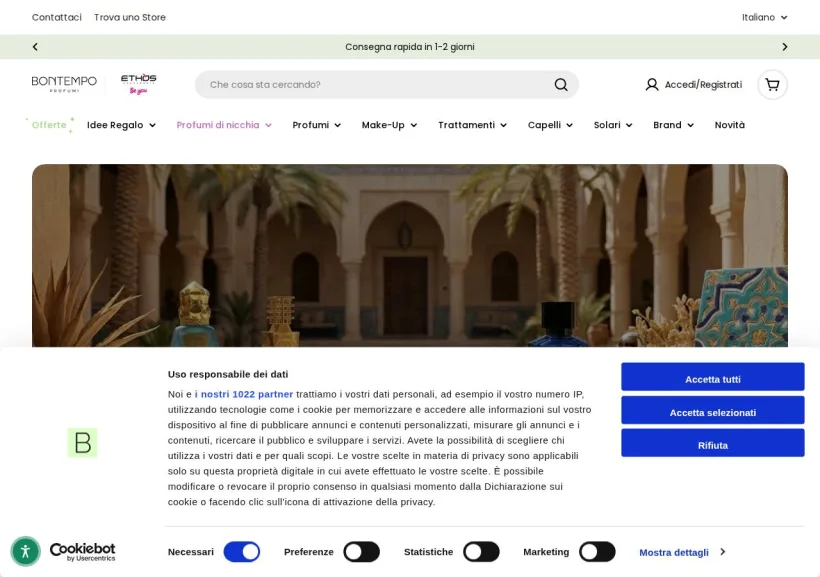Enable the Preferenze cookie switch
This screenshot has height=577, width=820.
point(361,552)
